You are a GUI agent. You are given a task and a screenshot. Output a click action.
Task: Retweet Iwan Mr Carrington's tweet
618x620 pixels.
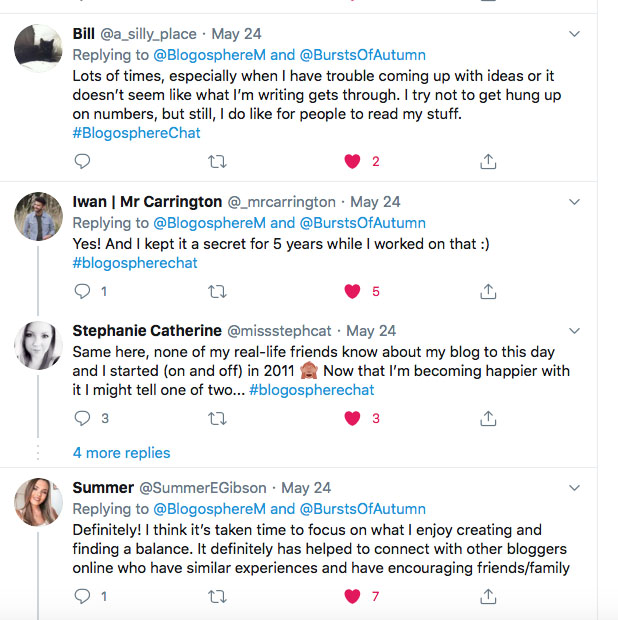pos(216,291)
